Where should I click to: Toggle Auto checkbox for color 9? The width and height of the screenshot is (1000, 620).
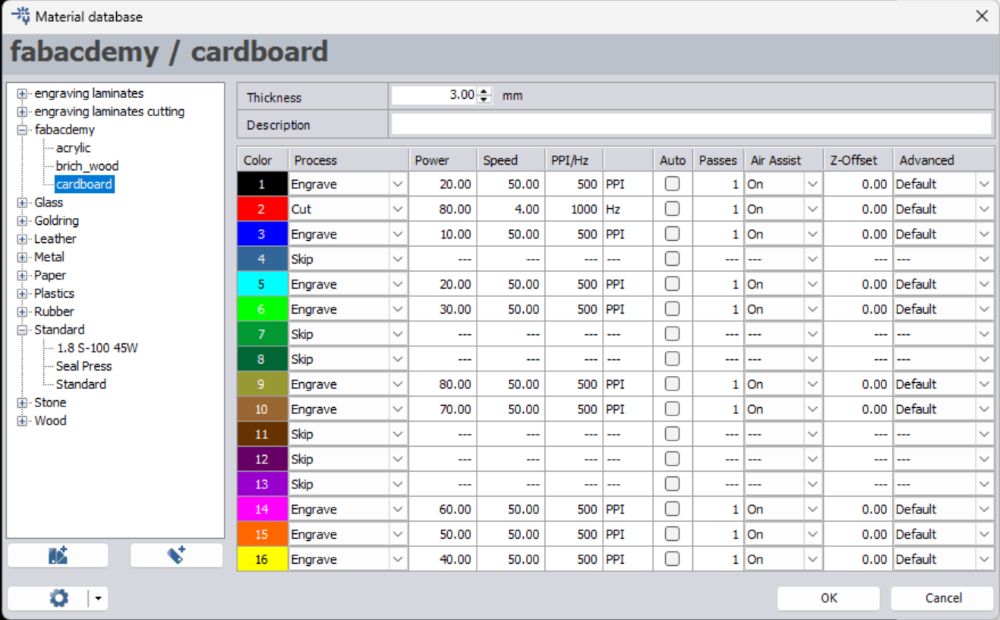pyautogui.click(x=672, y=384)
